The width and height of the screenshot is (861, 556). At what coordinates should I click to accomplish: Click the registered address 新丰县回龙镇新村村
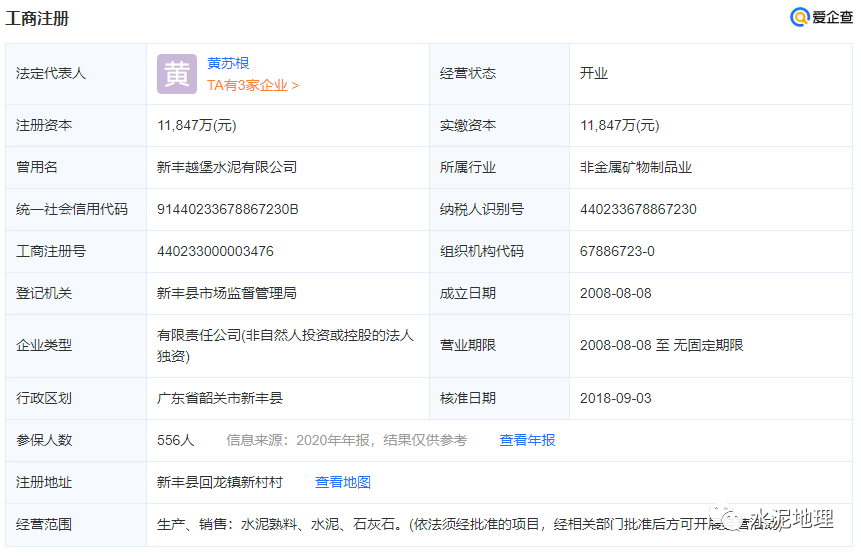pos(220,482)
